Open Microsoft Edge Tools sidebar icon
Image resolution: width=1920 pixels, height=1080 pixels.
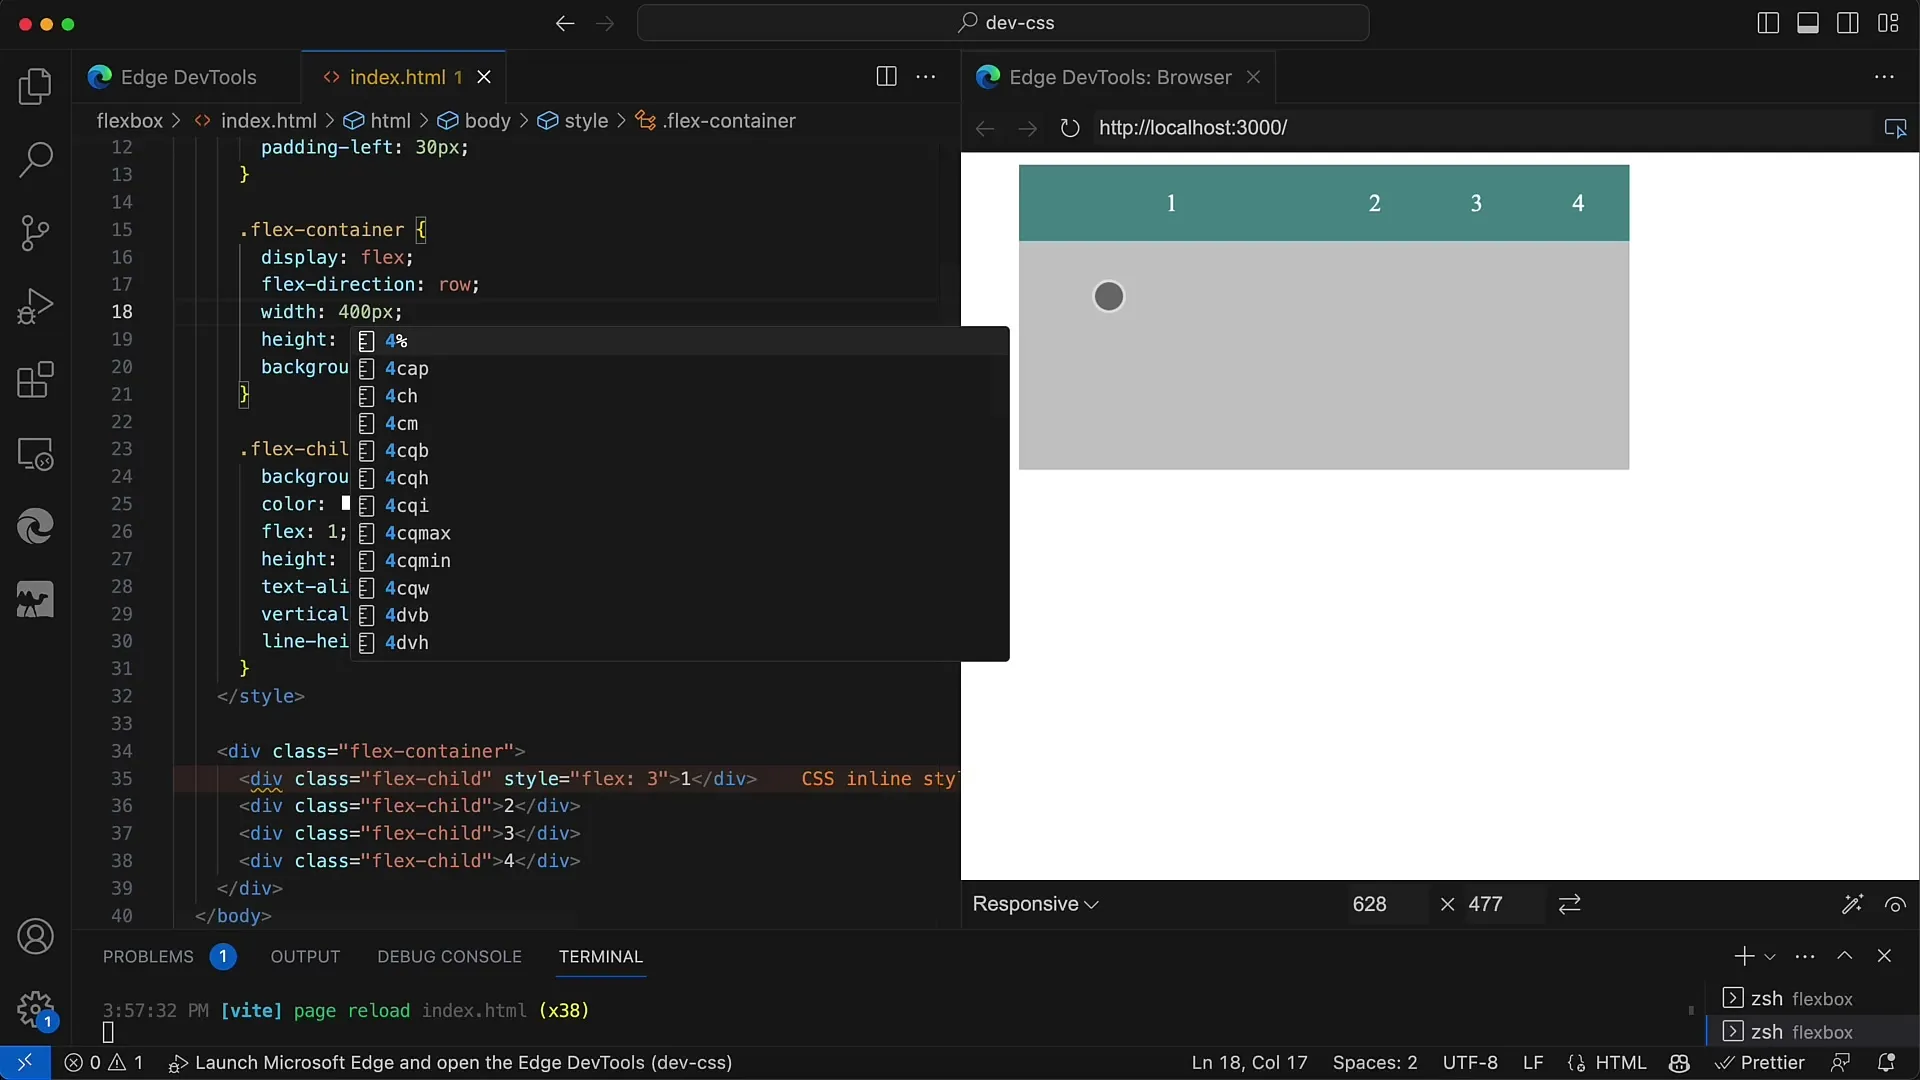[x=35, y=527]
